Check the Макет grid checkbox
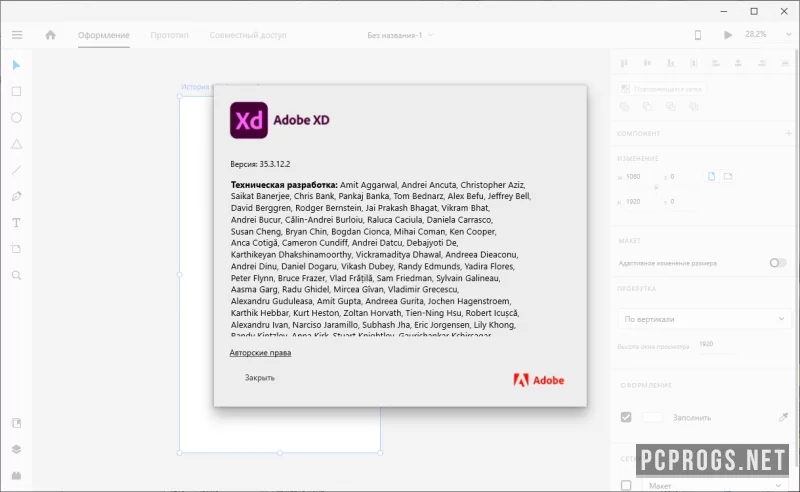This screenshot has height=492, width=800. tap(626, 485)
